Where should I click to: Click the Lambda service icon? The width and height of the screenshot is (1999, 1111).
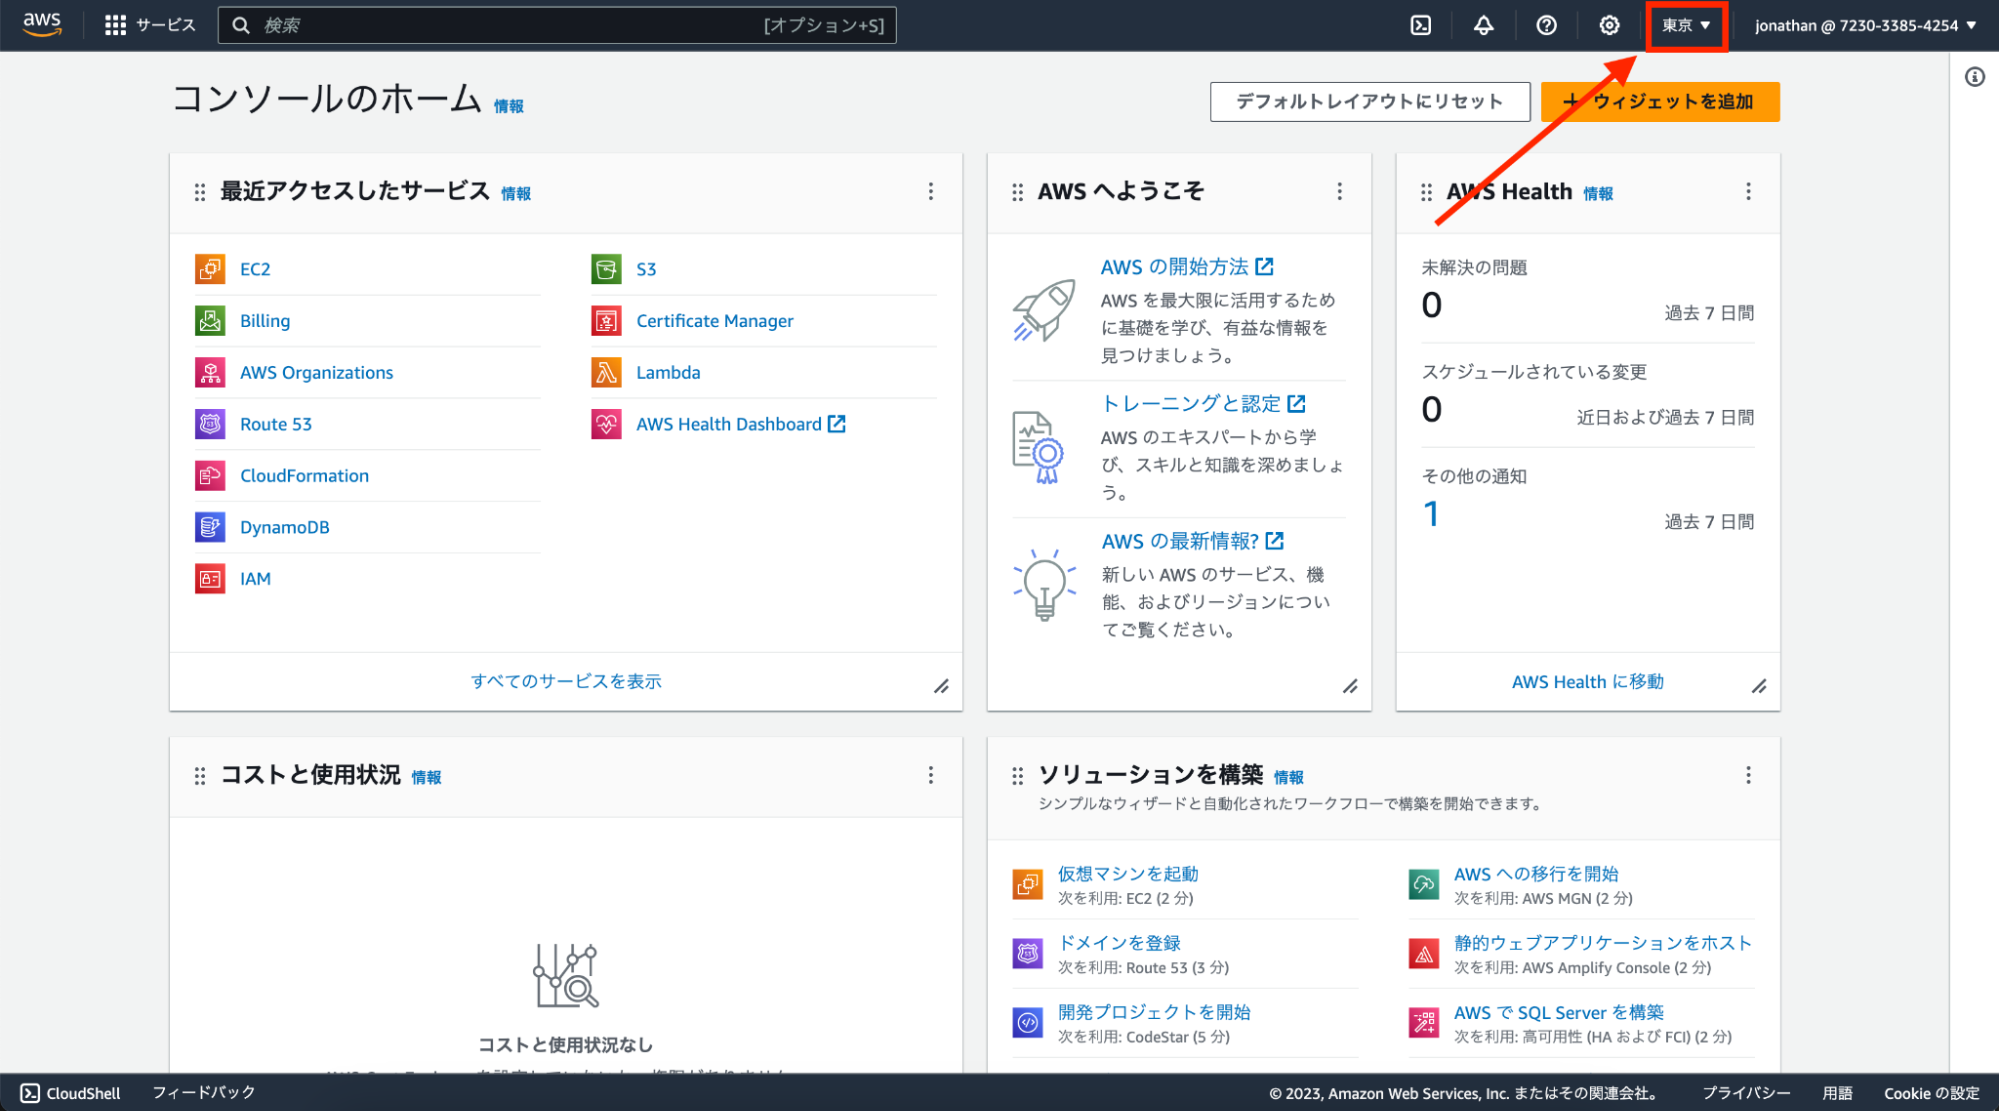(606, 372)
